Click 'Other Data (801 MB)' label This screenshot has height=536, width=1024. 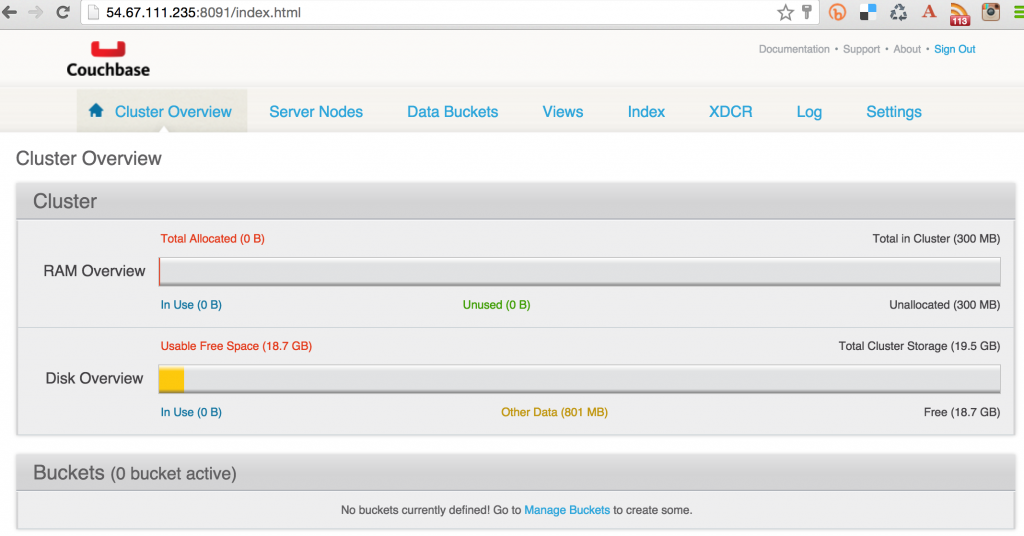(x=554, y=412)
